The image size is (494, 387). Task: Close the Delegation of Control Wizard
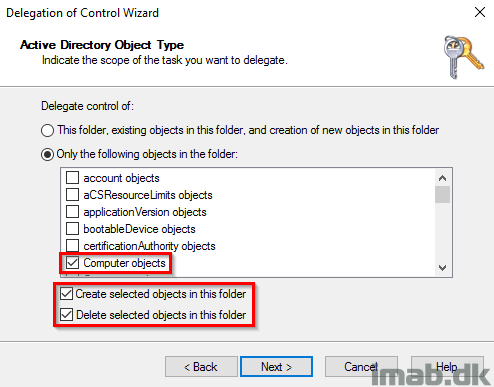[x=480, y=12]
